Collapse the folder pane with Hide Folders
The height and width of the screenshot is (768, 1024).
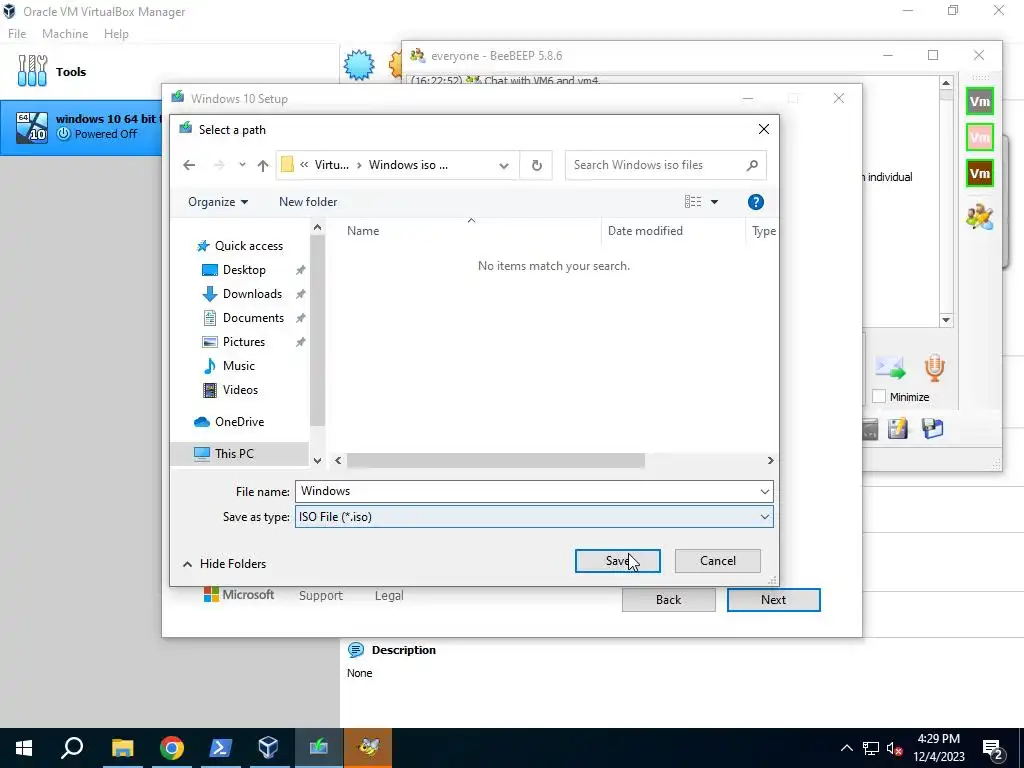coord(224,564)
